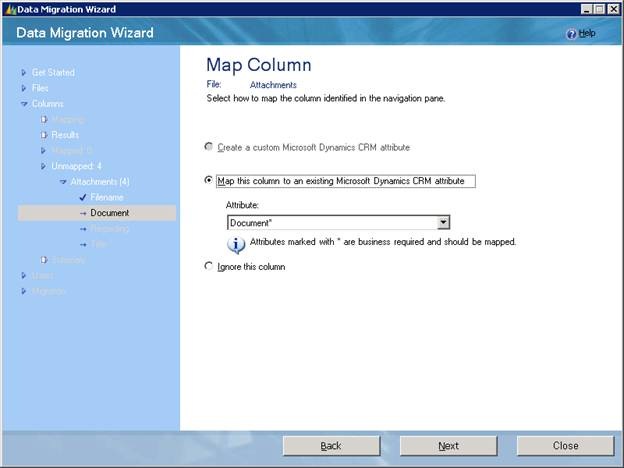Screen dimensions: 624x468
Task: Select 'Map this column to an existing' option
Action: coord(209,181)
